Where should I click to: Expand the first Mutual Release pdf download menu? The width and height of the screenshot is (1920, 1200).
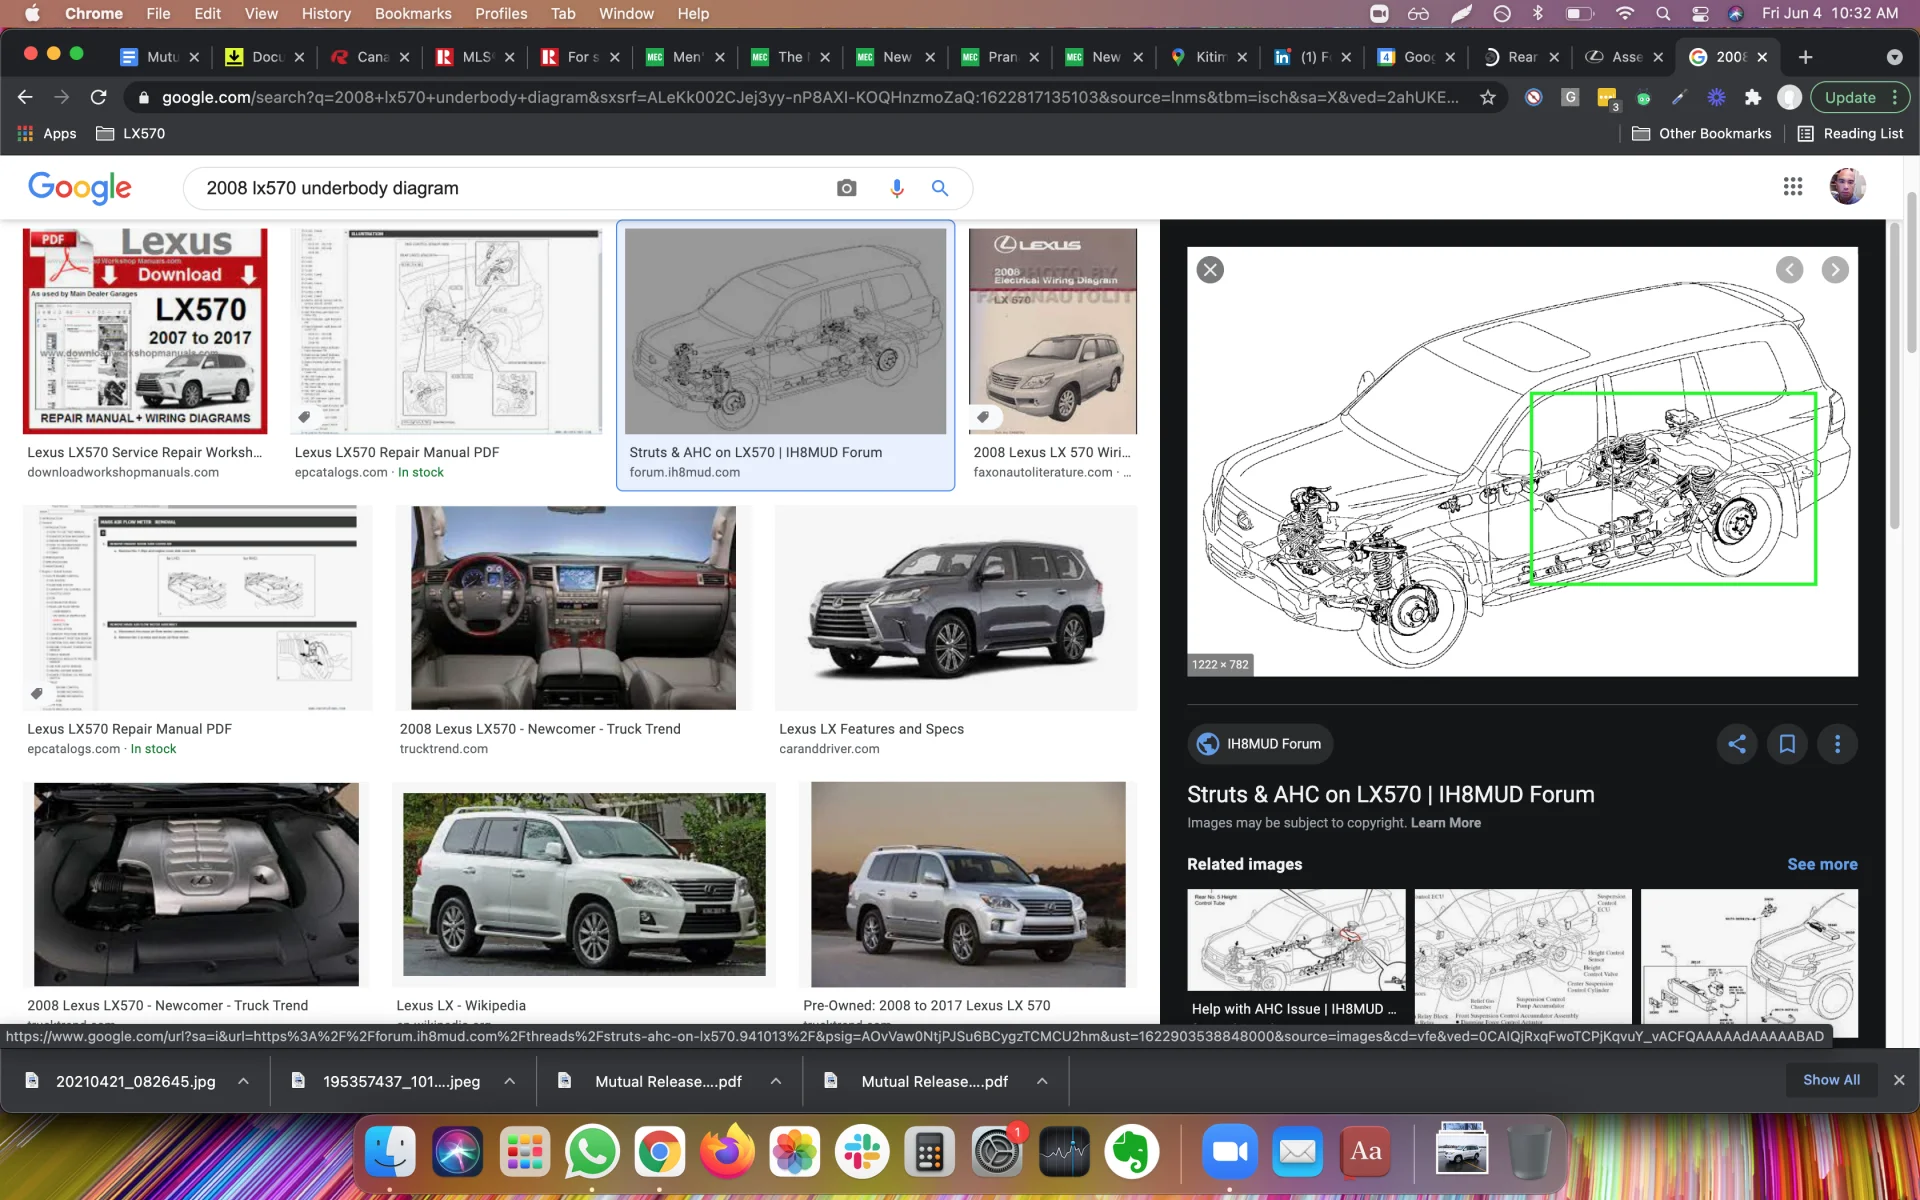(776, 1081)
